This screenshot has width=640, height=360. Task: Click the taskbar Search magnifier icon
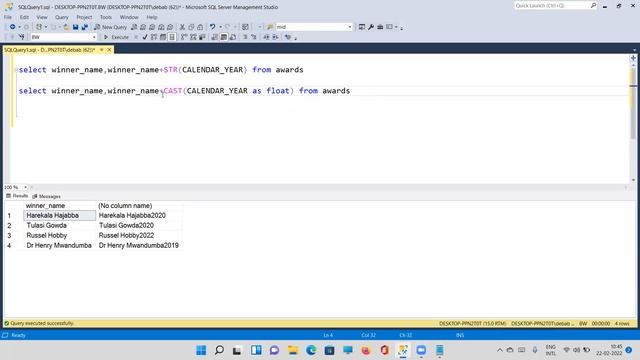[219, 350]
